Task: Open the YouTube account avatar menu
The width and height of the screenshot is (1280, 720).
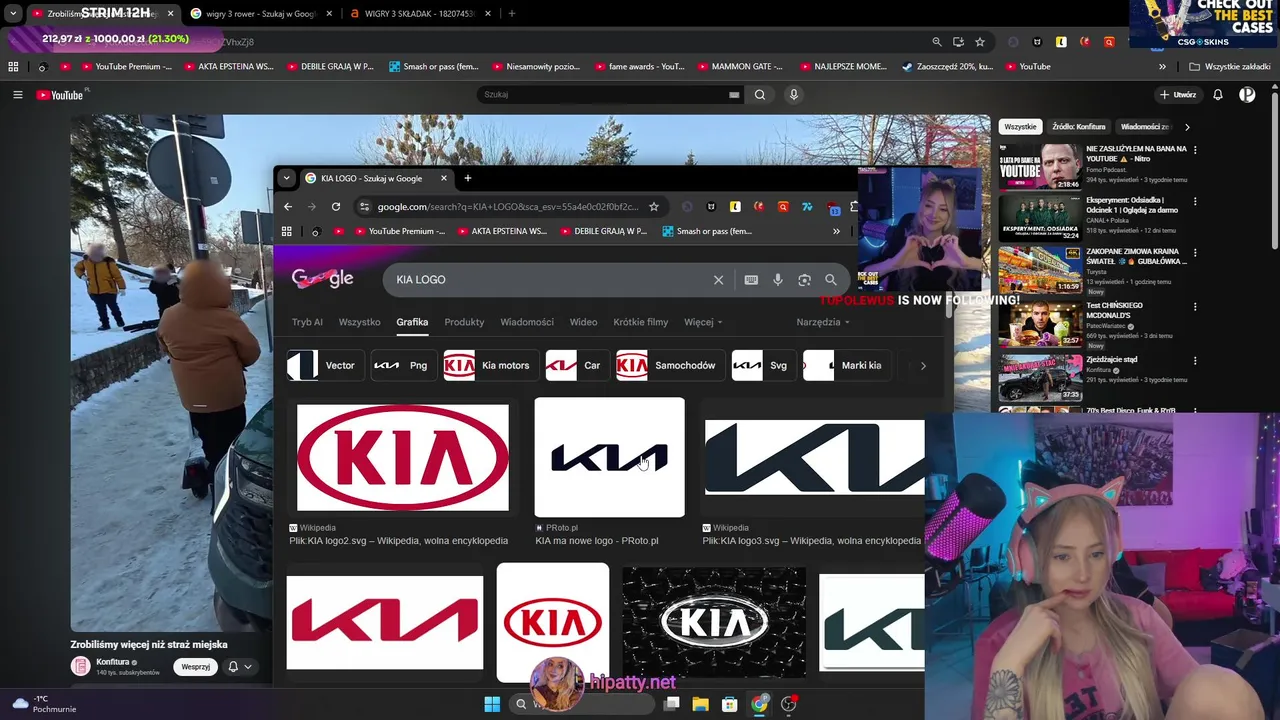Action: 1247,95
